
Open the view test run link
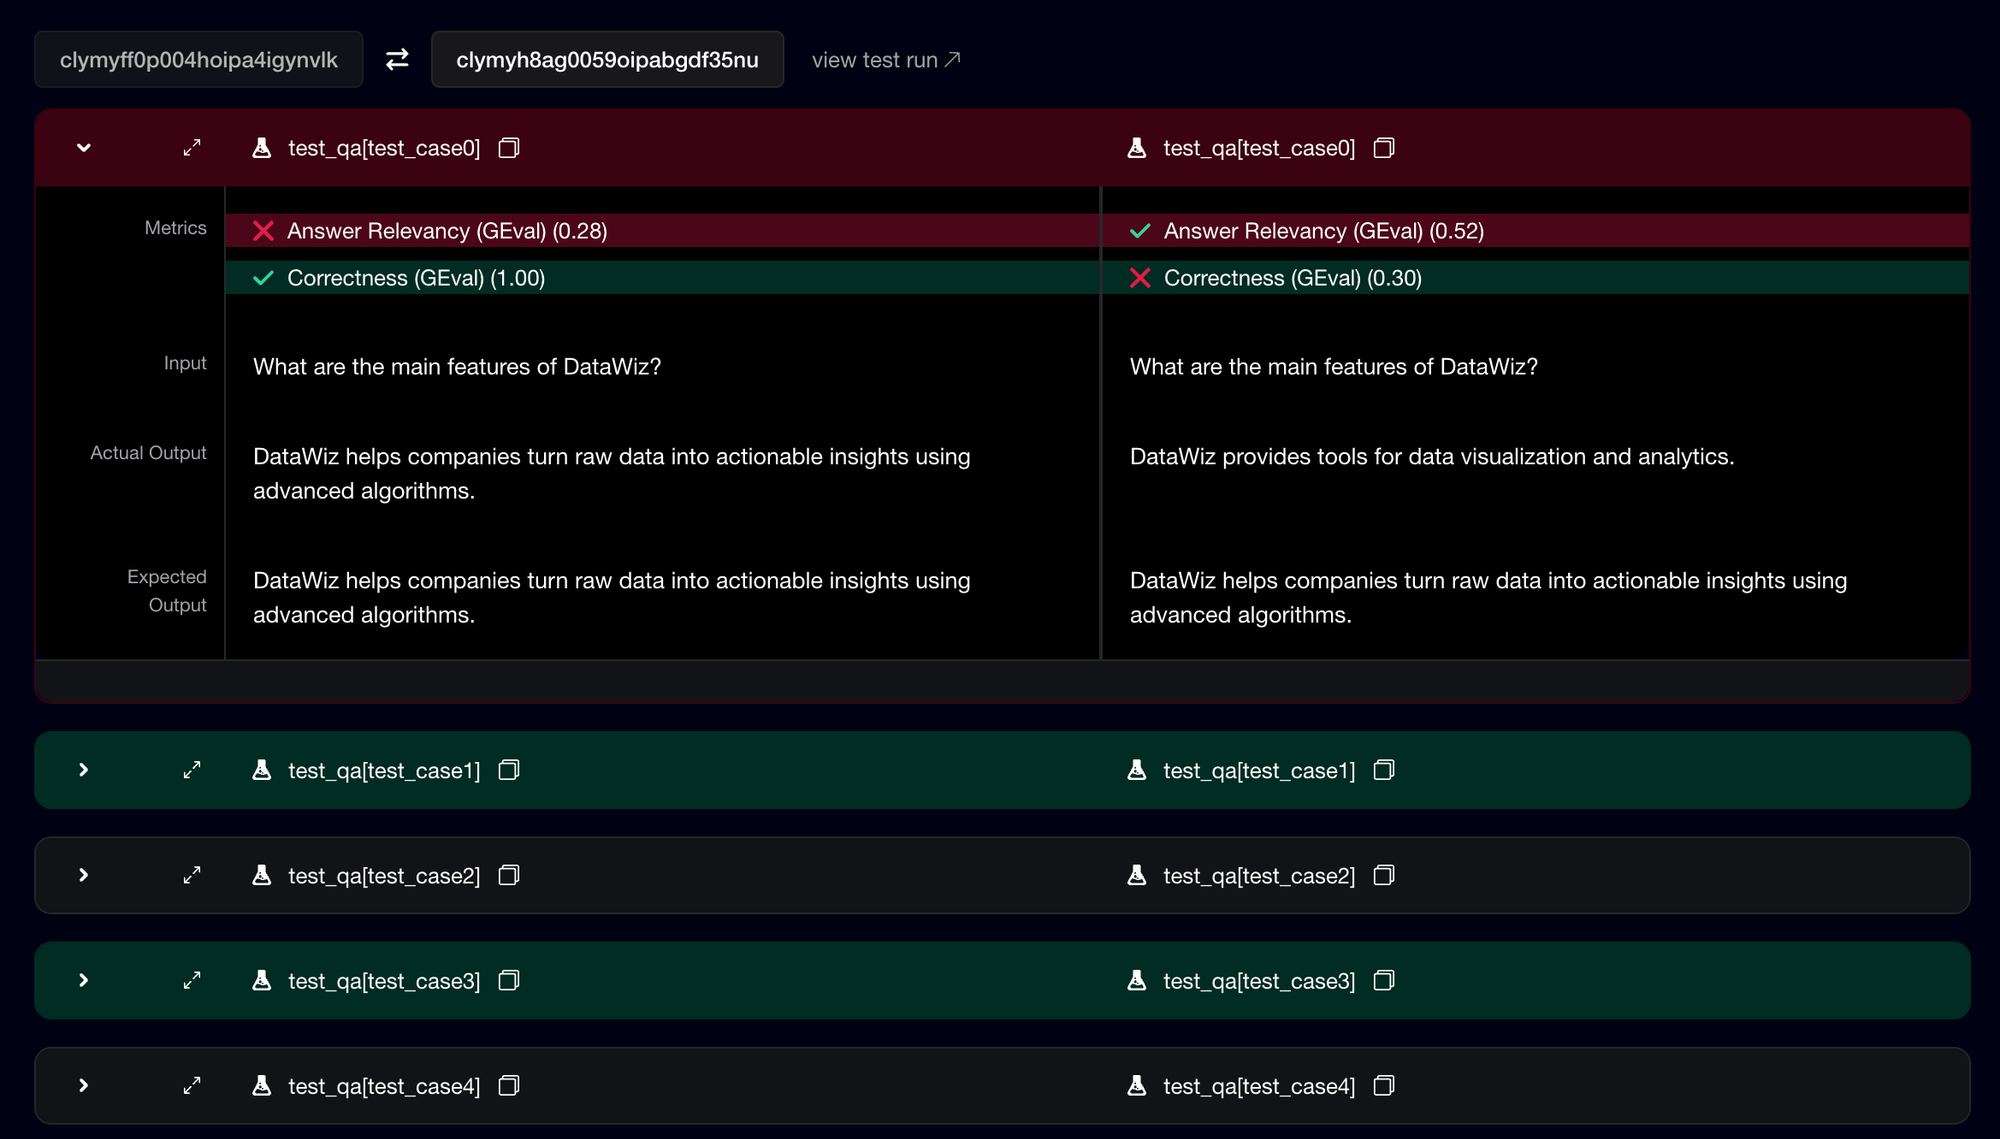click(884, 59)
